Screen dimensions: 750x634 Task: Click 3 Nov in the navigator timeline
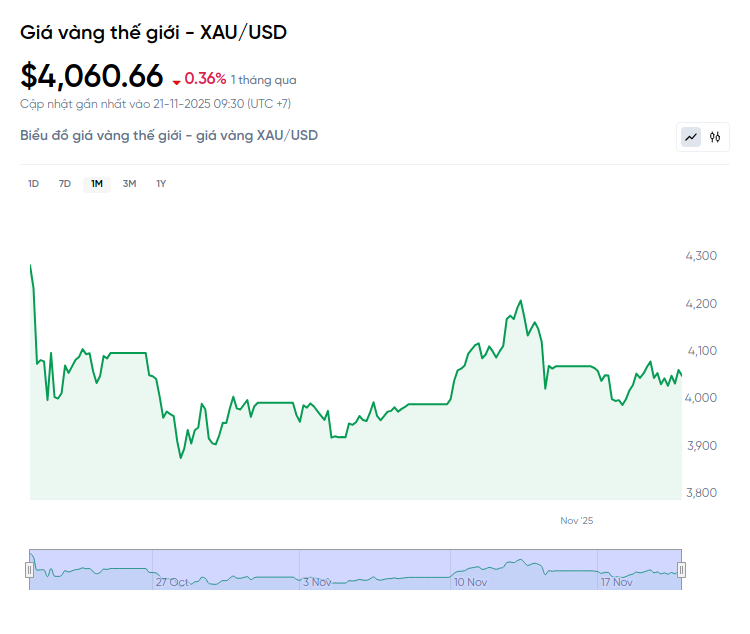318,582
